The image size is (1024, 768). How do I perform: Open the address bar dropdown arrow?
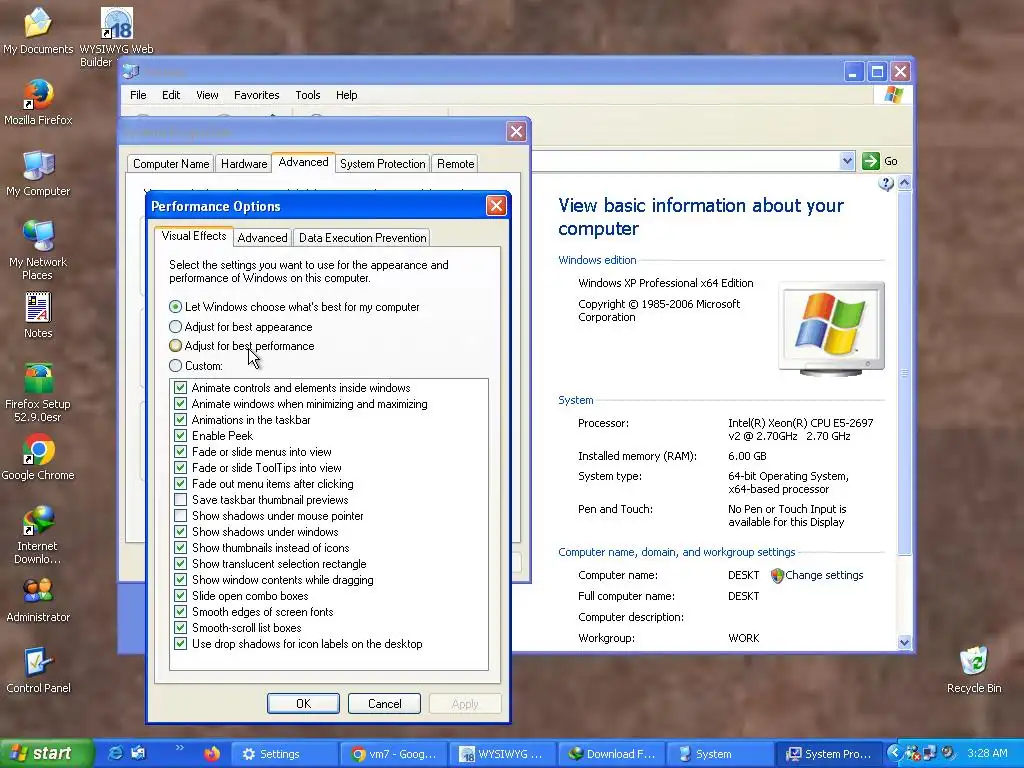(846, 161)
